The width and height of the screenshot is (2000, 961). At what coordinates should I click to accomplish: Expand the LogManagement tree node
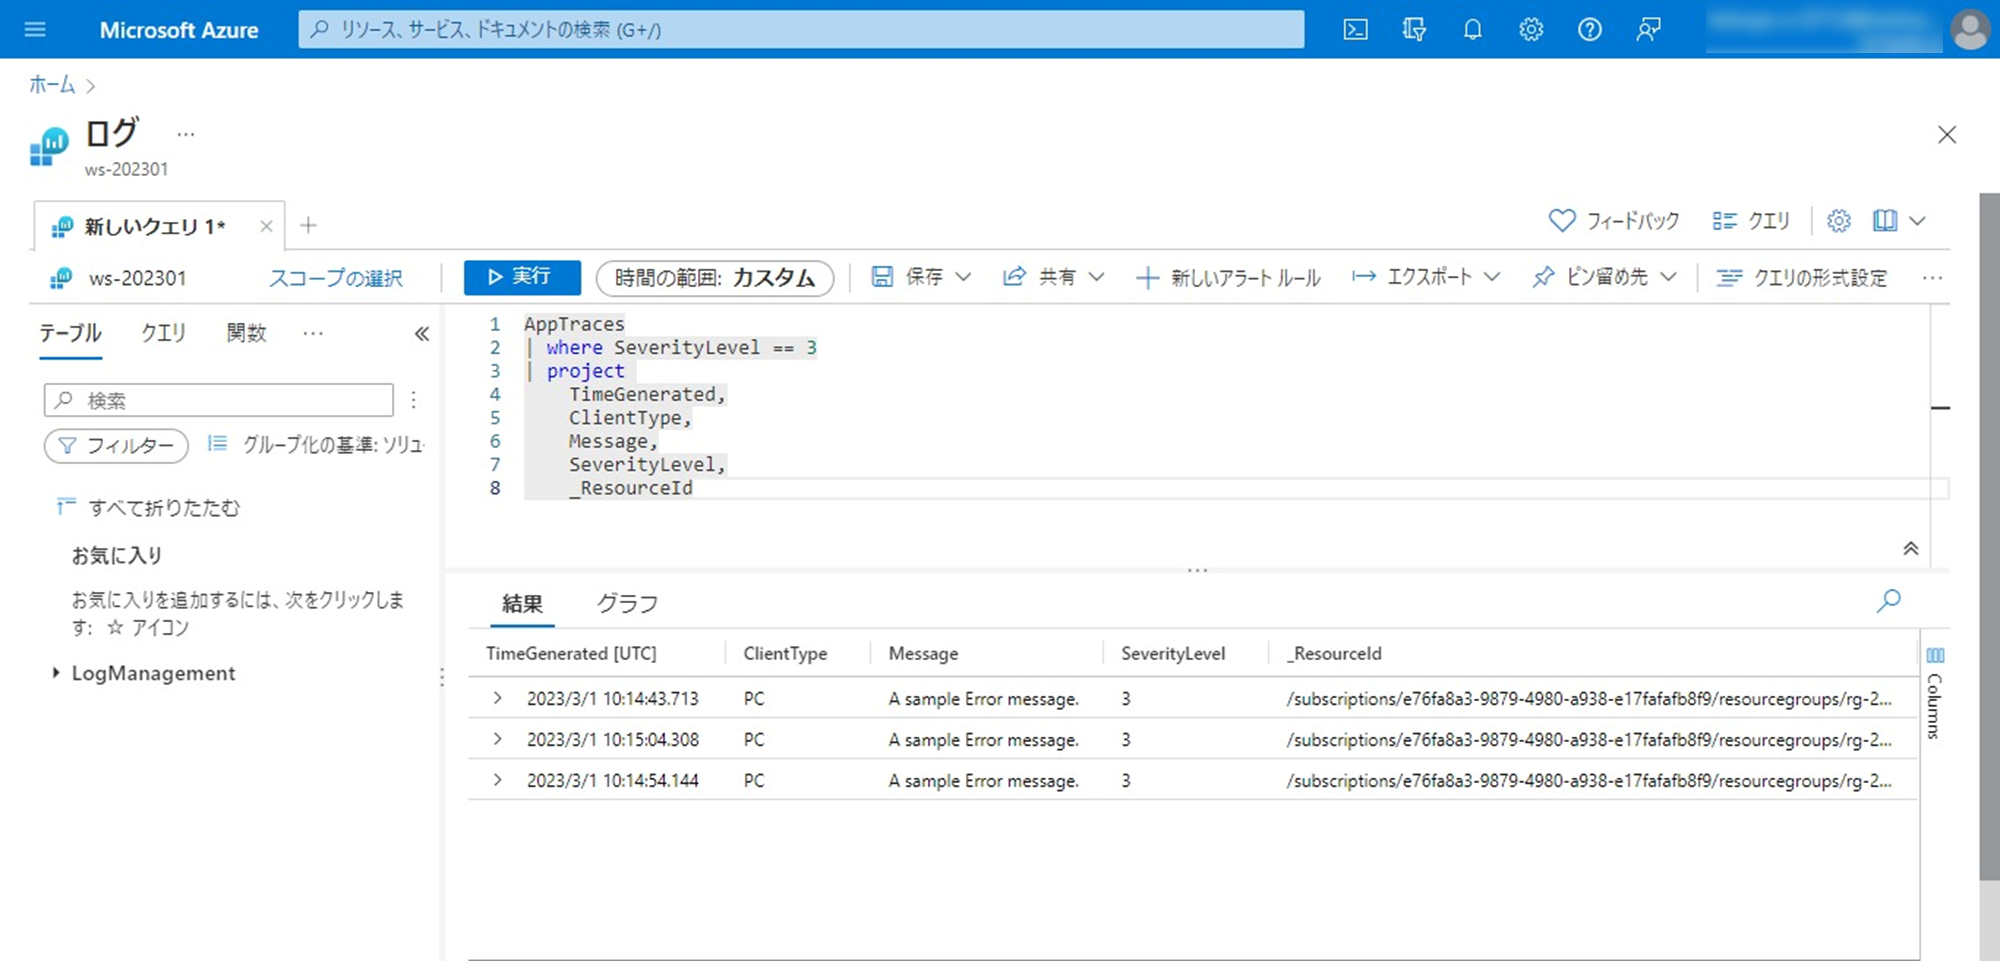56,673
